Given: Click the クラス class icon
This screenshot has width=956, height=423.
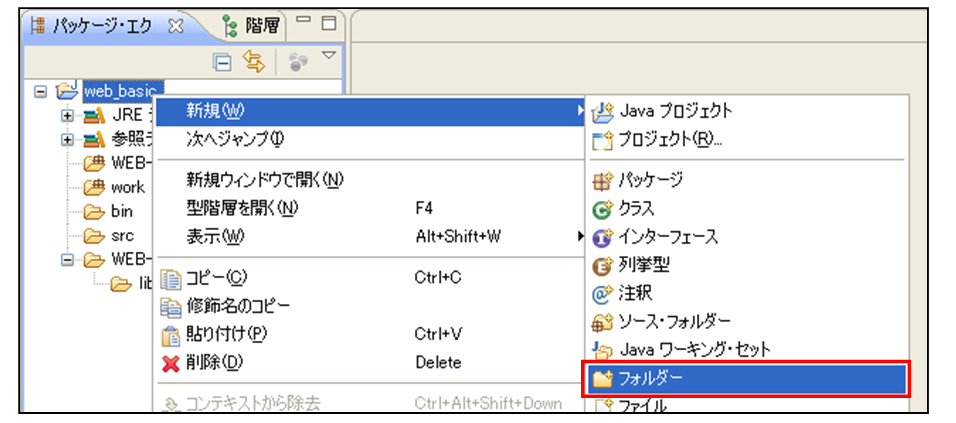Looking at the screenshot, I should click(602, 209).
